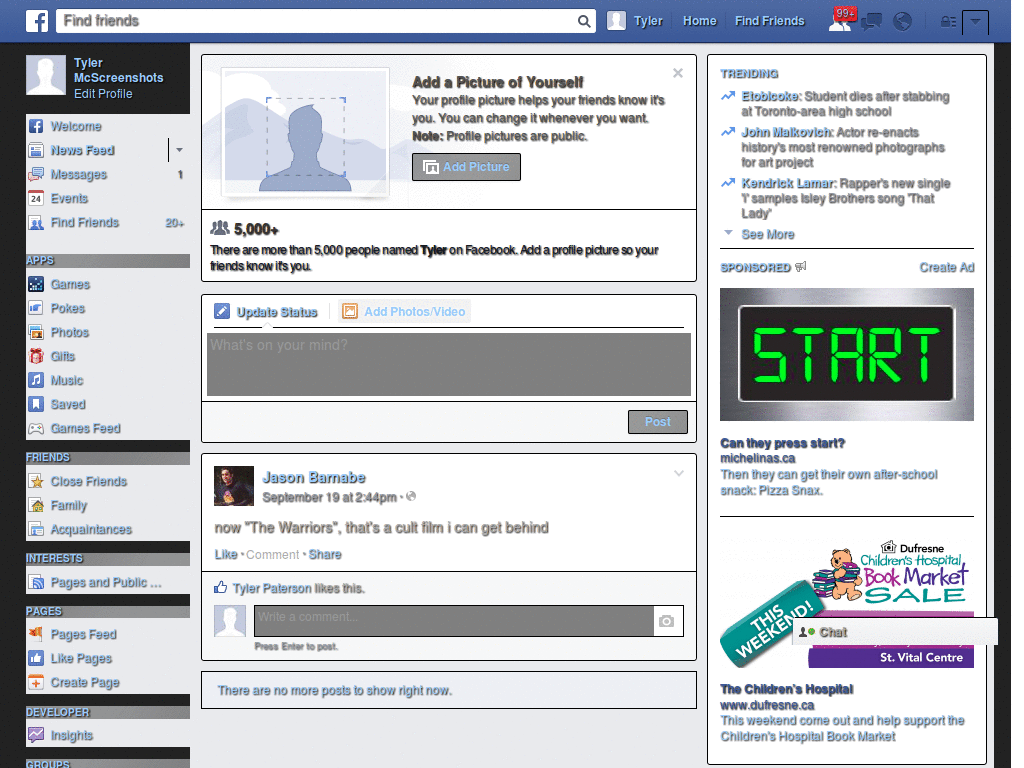Click the Acquaintances list icon
Image resolution: width=1024 pixels, height=768 pixels.
[x=36, y=530]
